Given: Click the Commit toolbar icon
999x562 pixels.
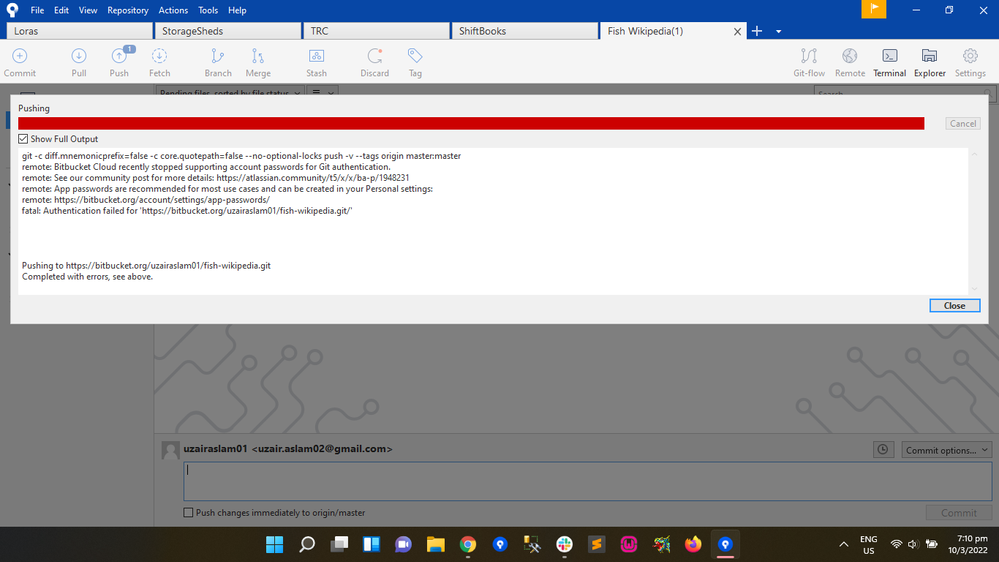Looking at the screenshot, I should coord(20,62).
